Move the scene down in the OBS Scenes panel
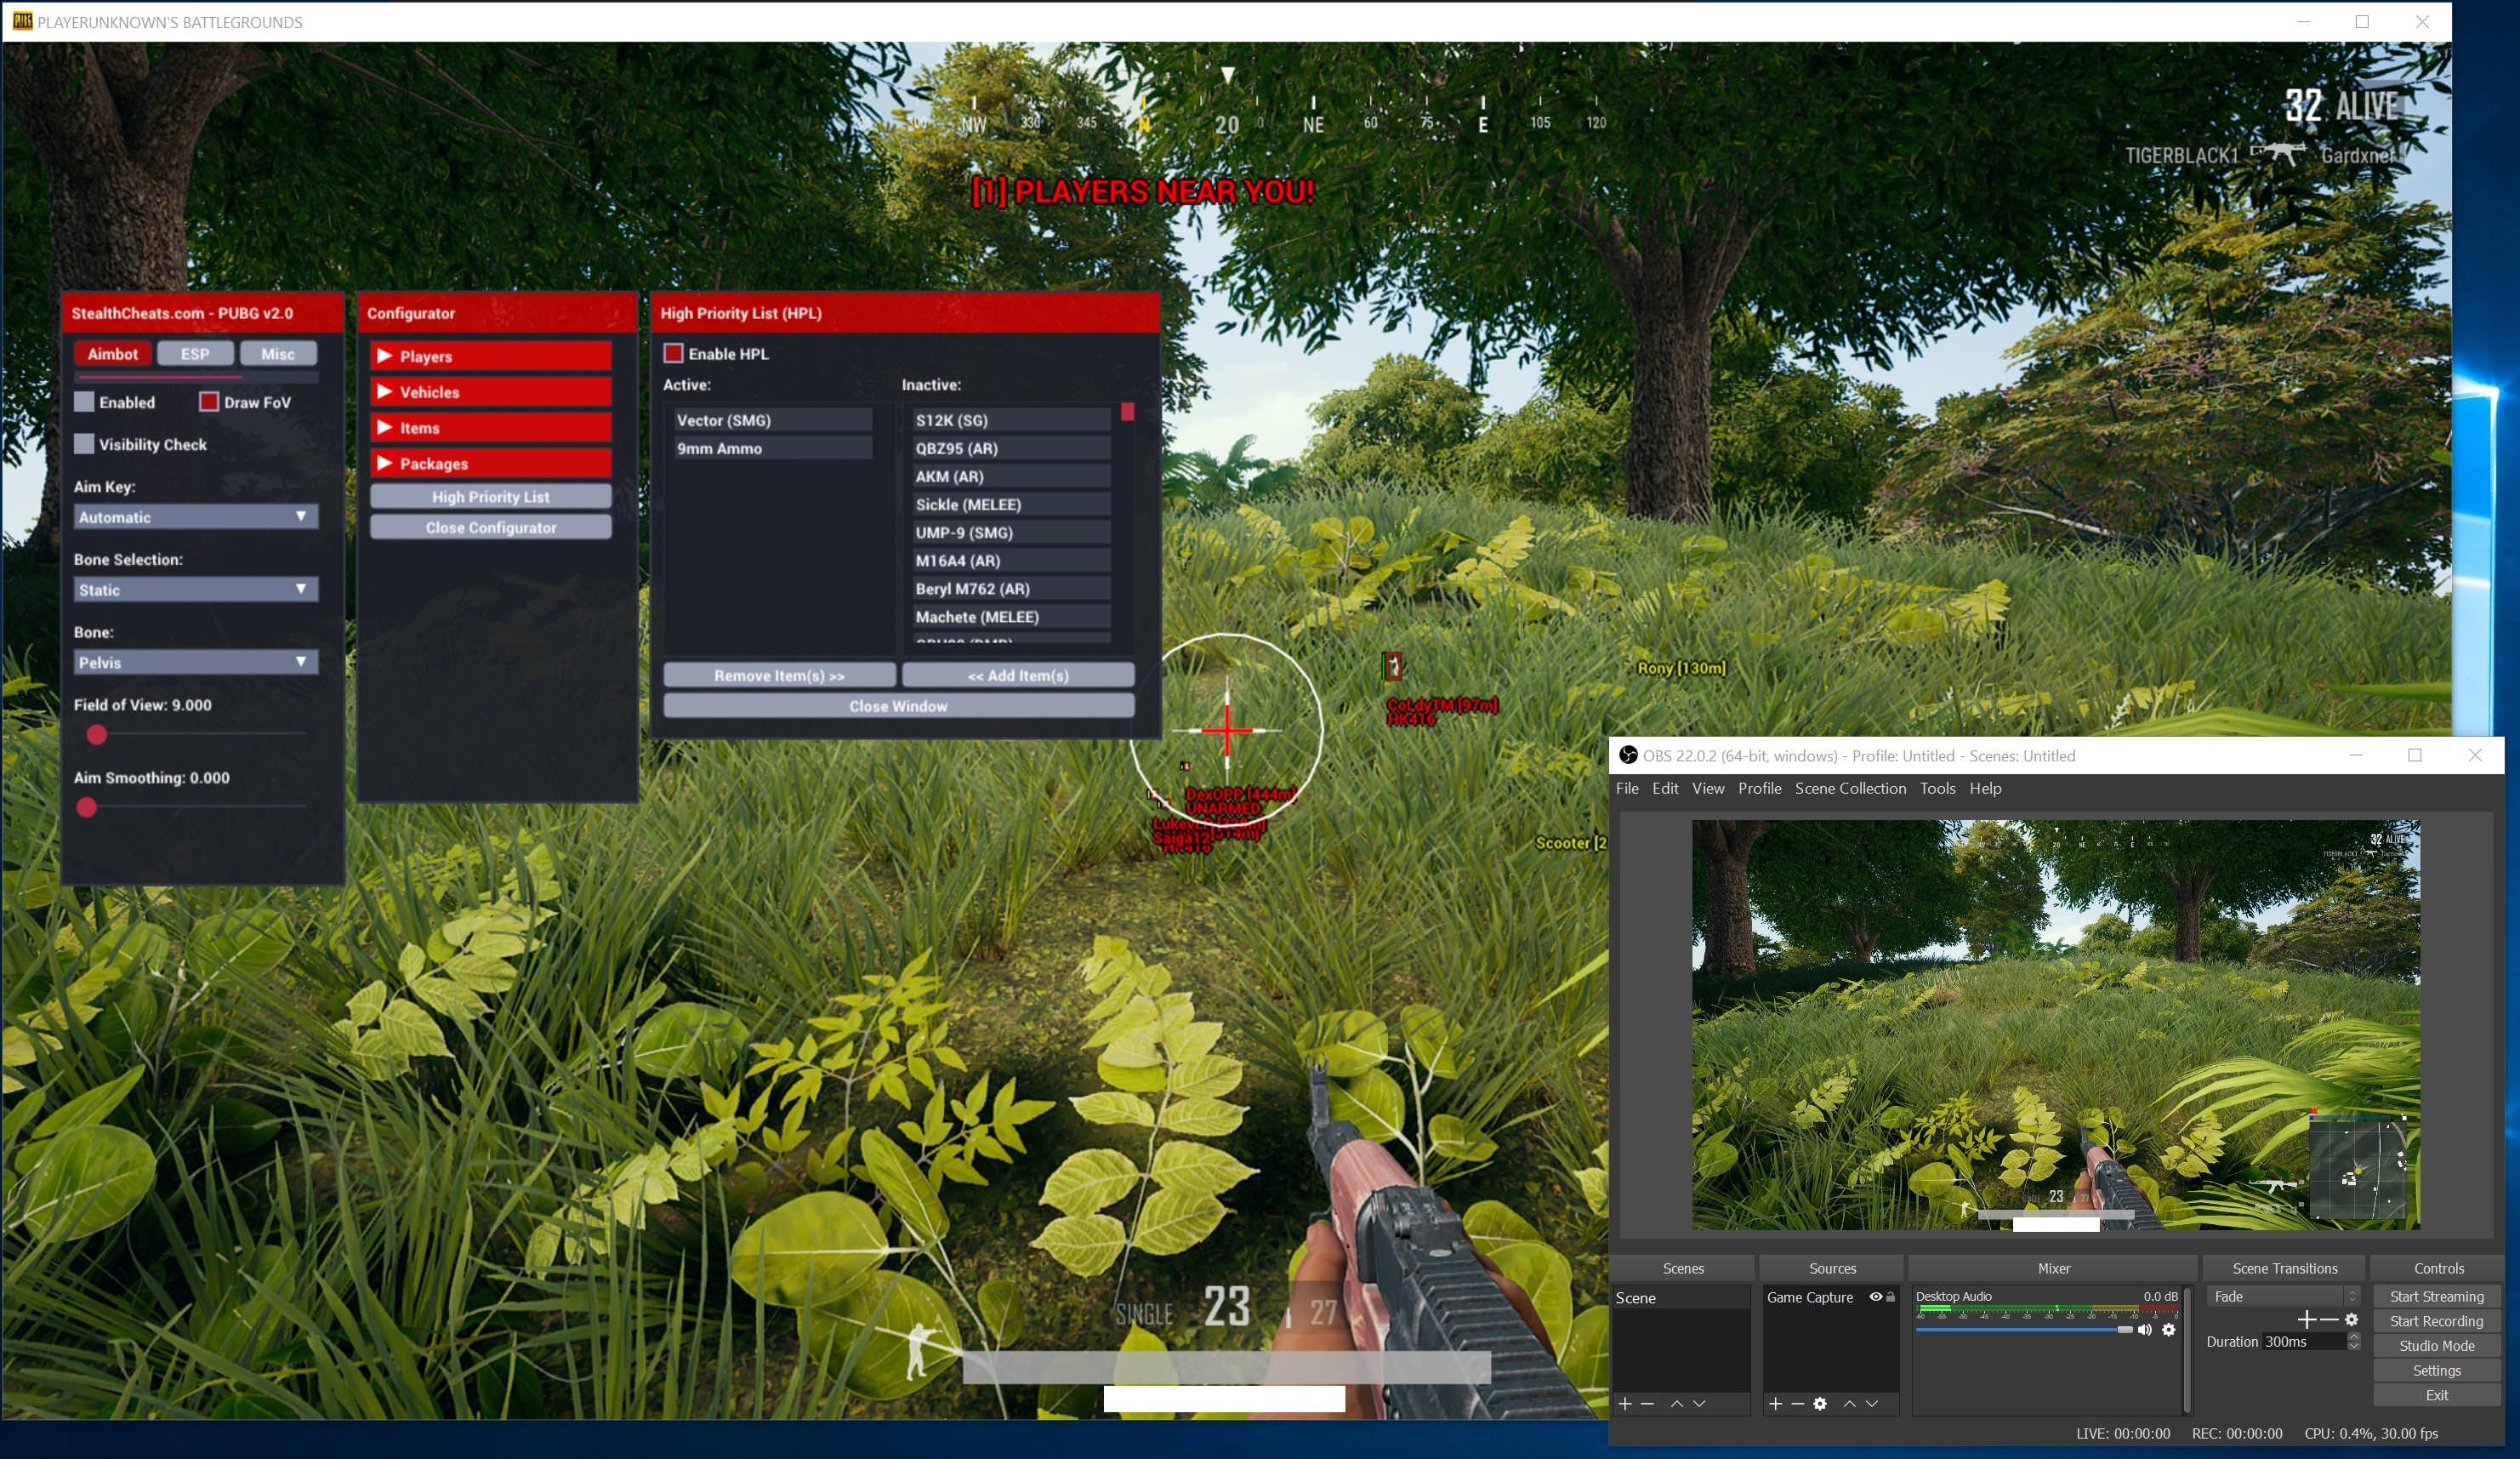Screen dimensions: 2520x1459 click(x=1699, y=1404)
